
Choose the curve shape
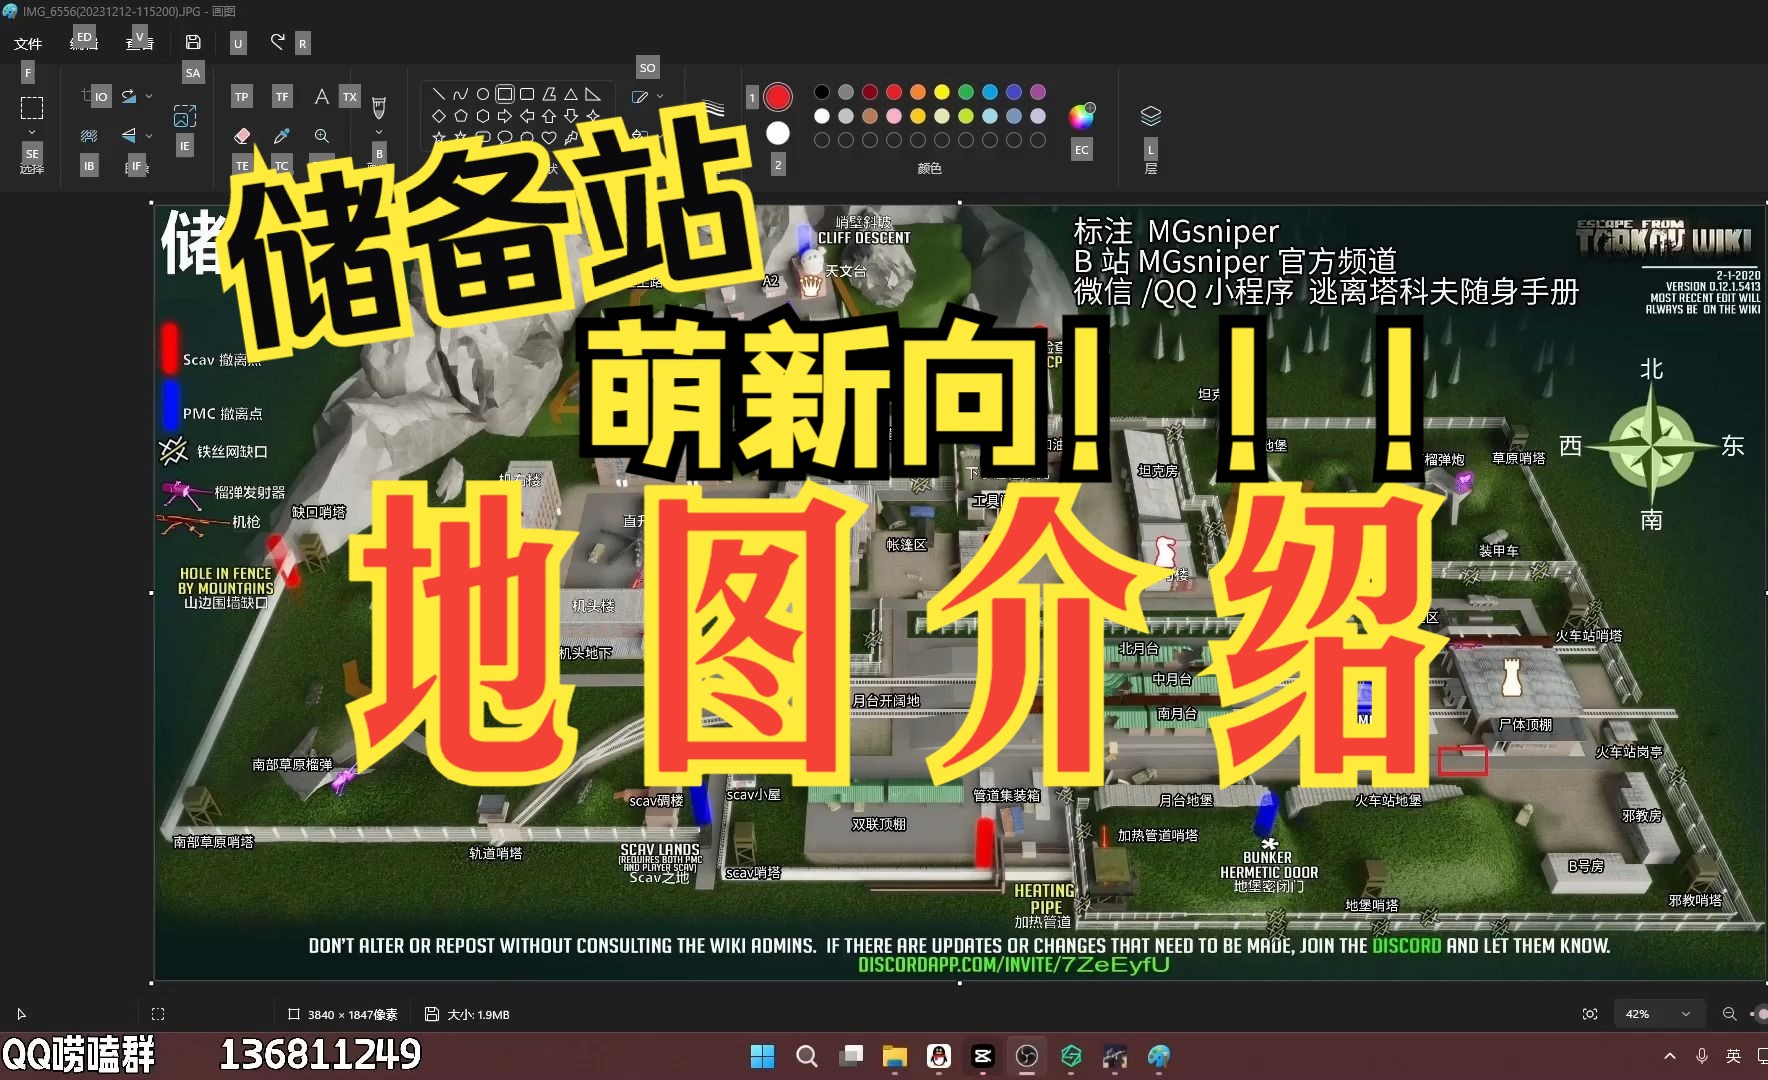point(461,94)
